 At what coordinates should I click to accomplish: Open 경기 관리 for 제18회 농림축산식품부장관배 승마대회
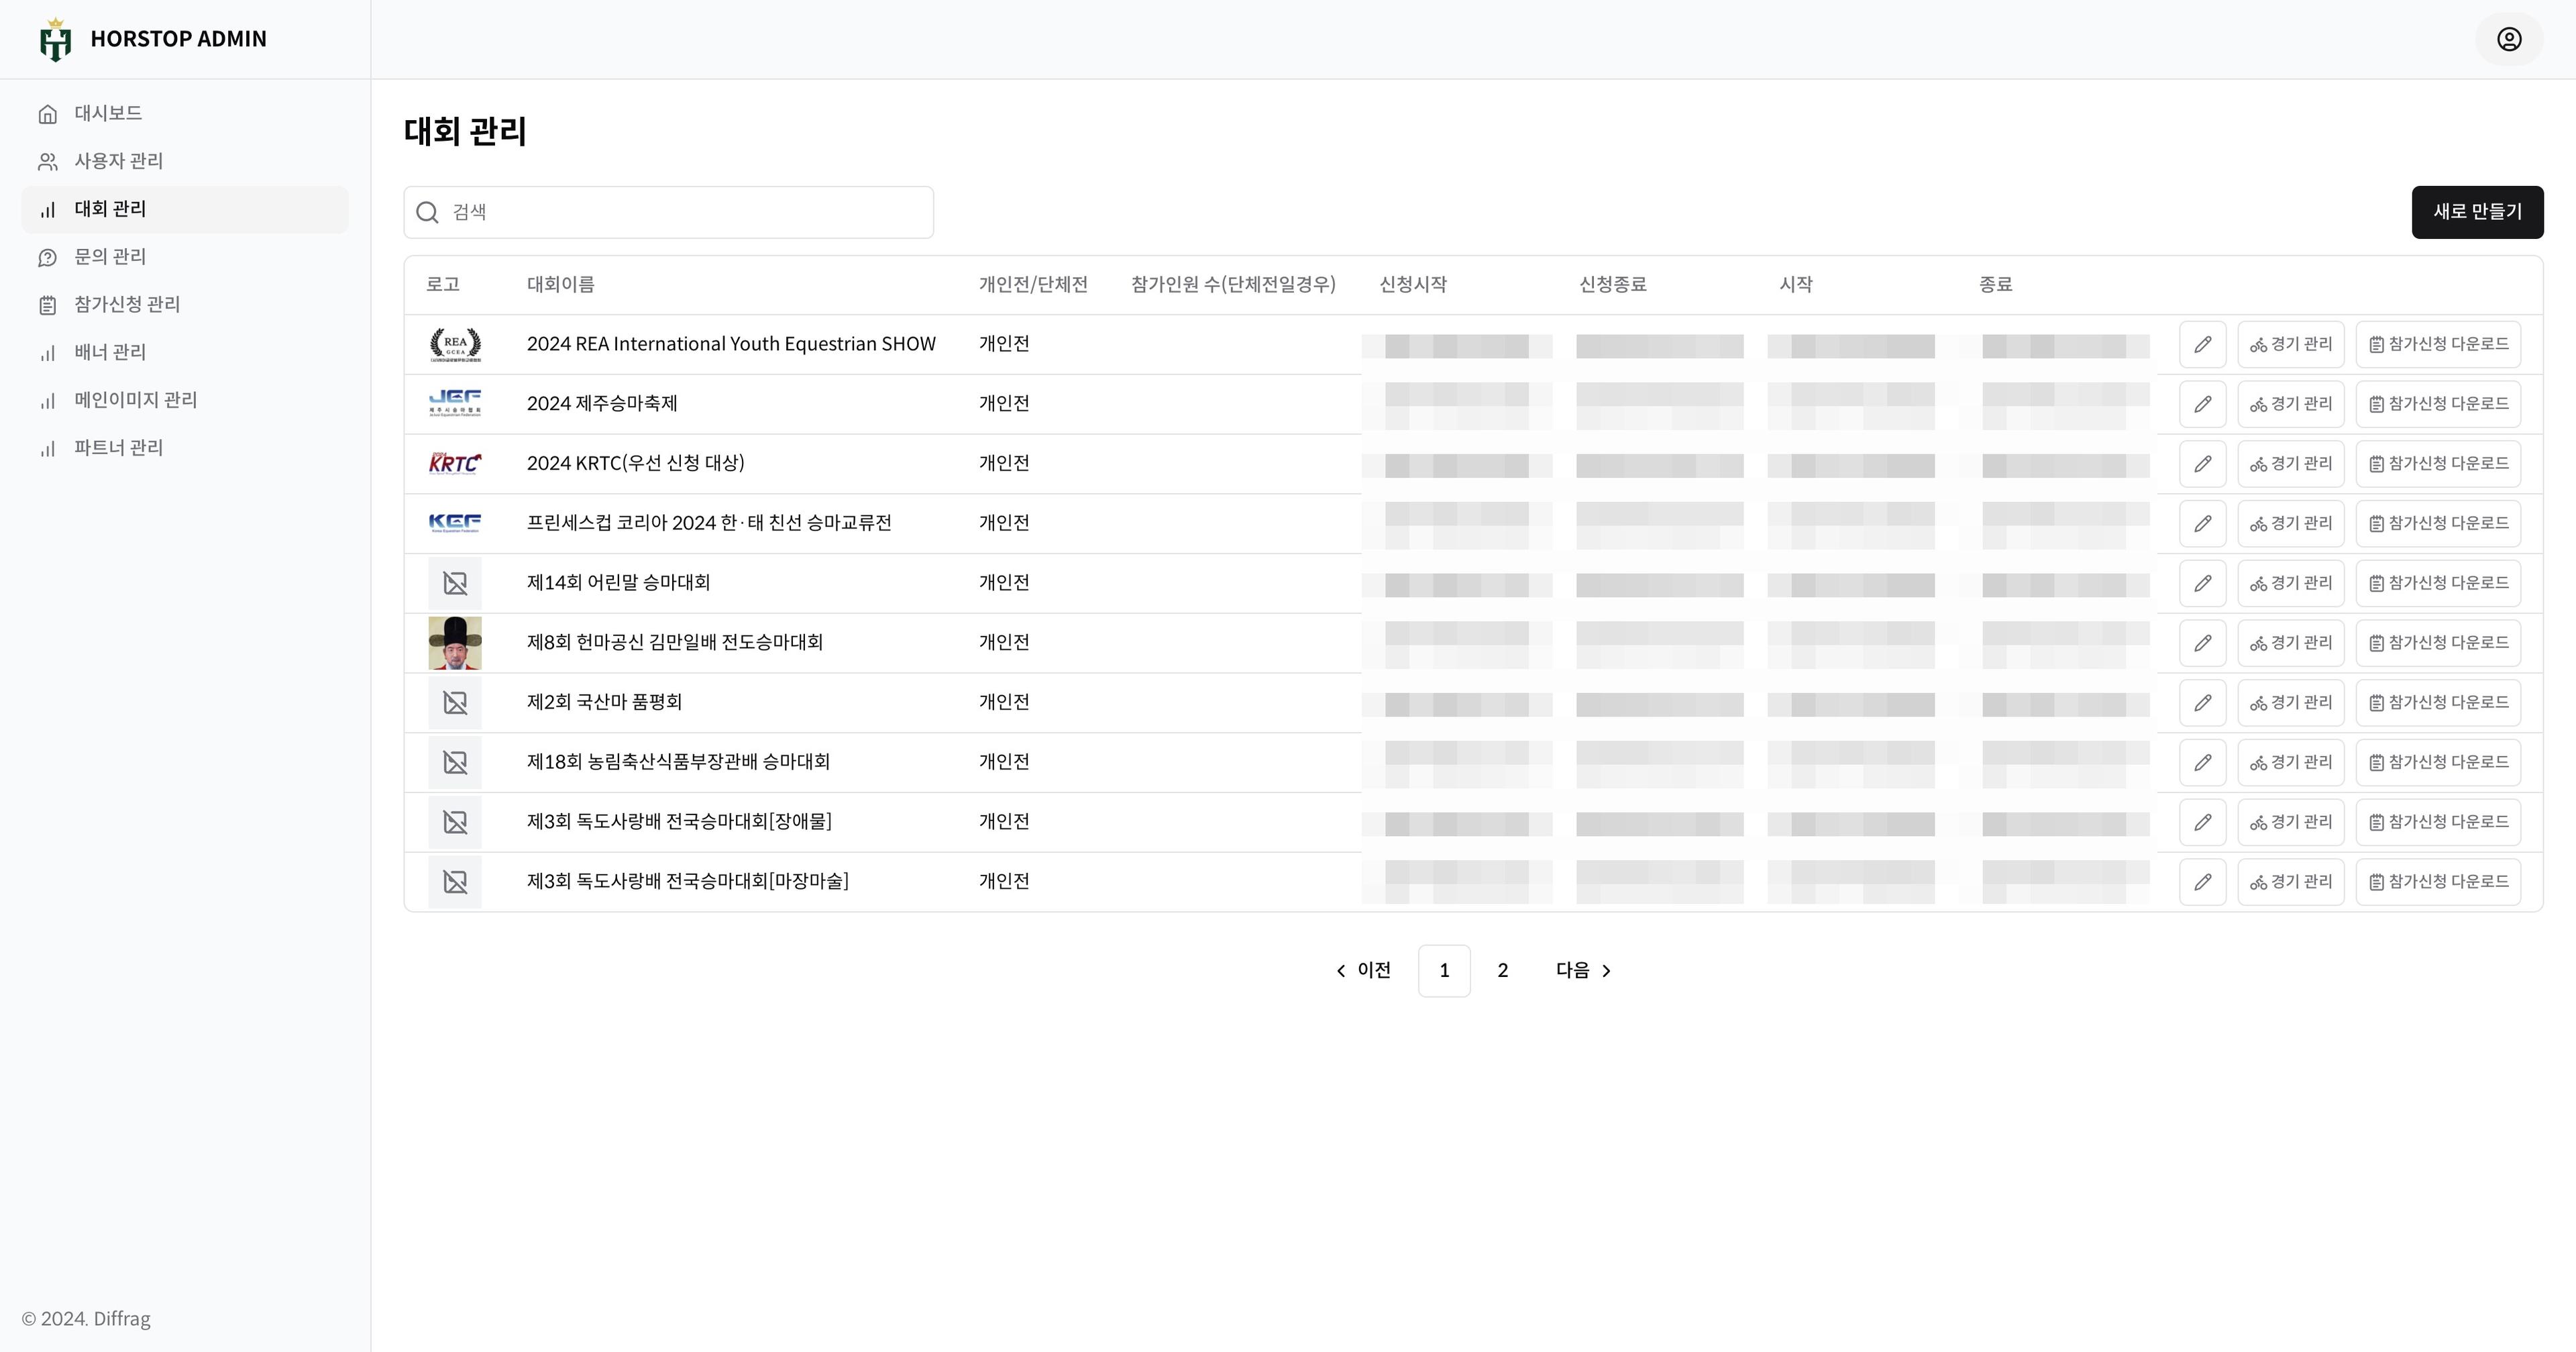click(x=2290, y=762)
